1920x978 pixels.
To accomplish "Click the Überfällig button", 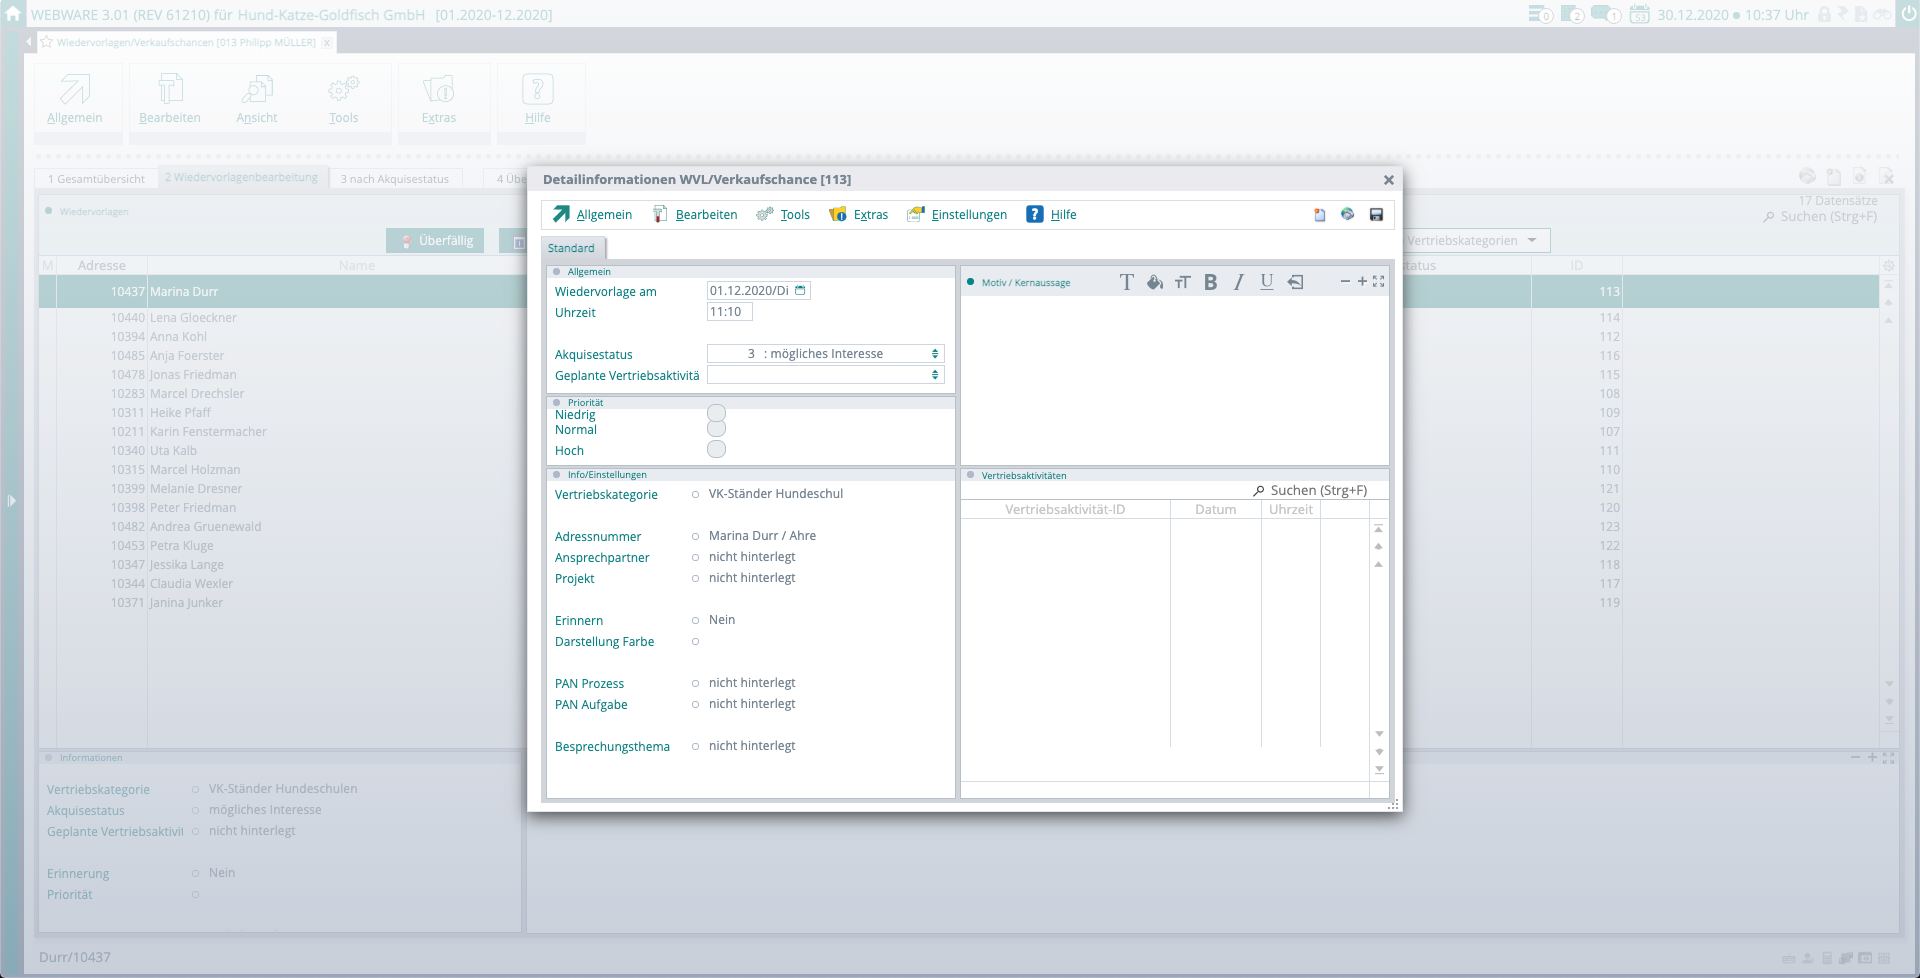I will pos(436,241).
